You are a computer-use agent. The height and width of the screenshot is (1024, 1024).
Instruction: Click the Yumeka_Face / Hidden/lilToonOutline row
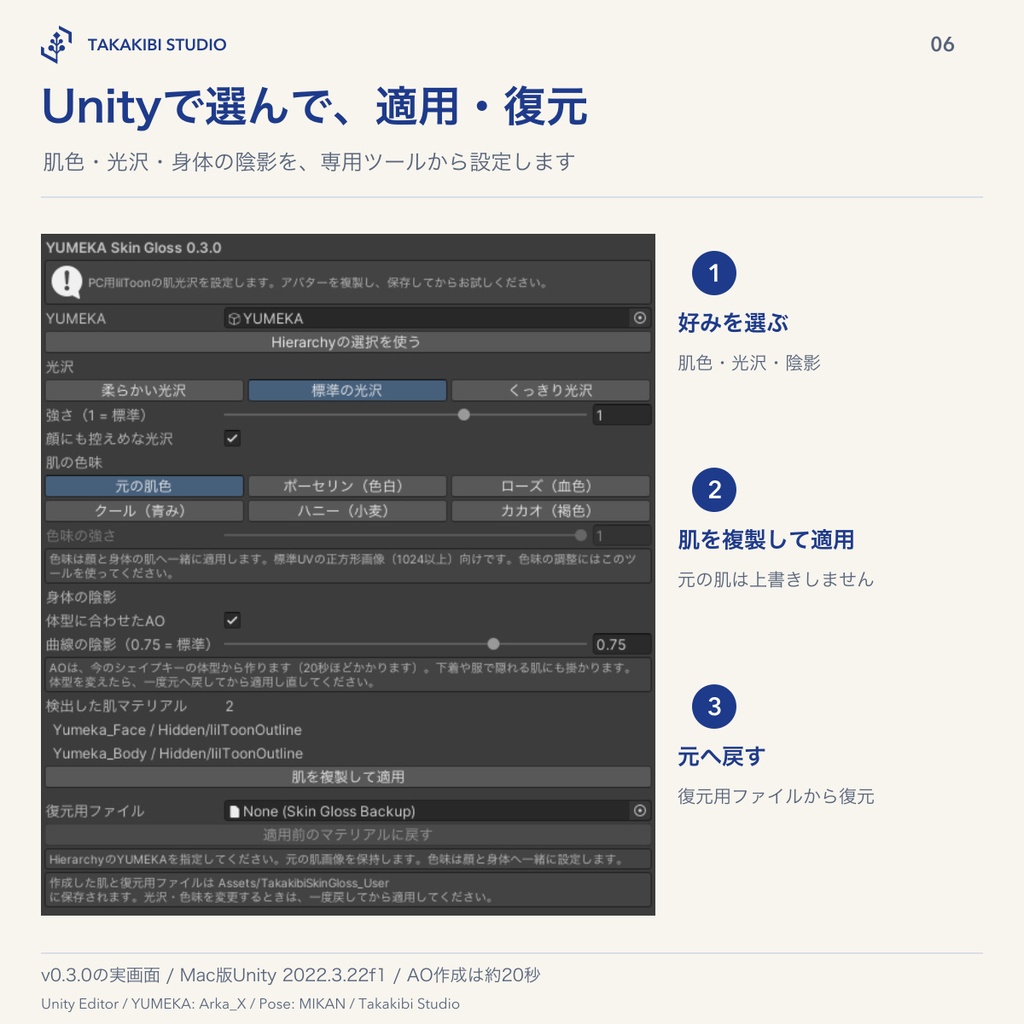tap(177, 729)
